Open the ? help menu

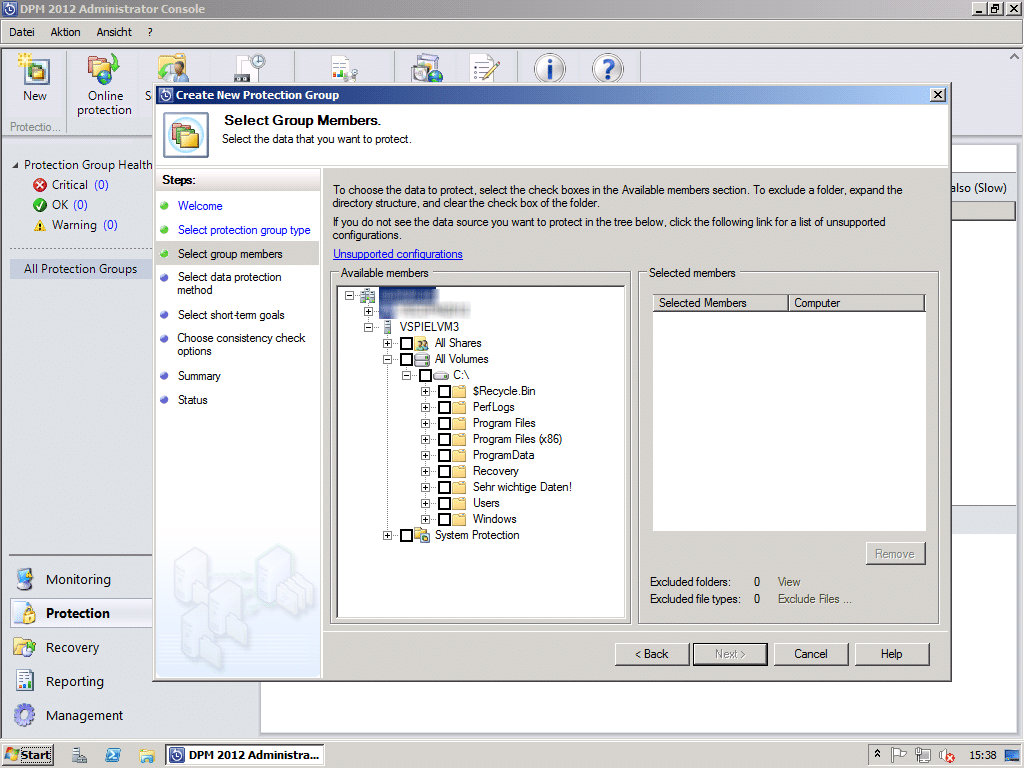pos(150,32)
